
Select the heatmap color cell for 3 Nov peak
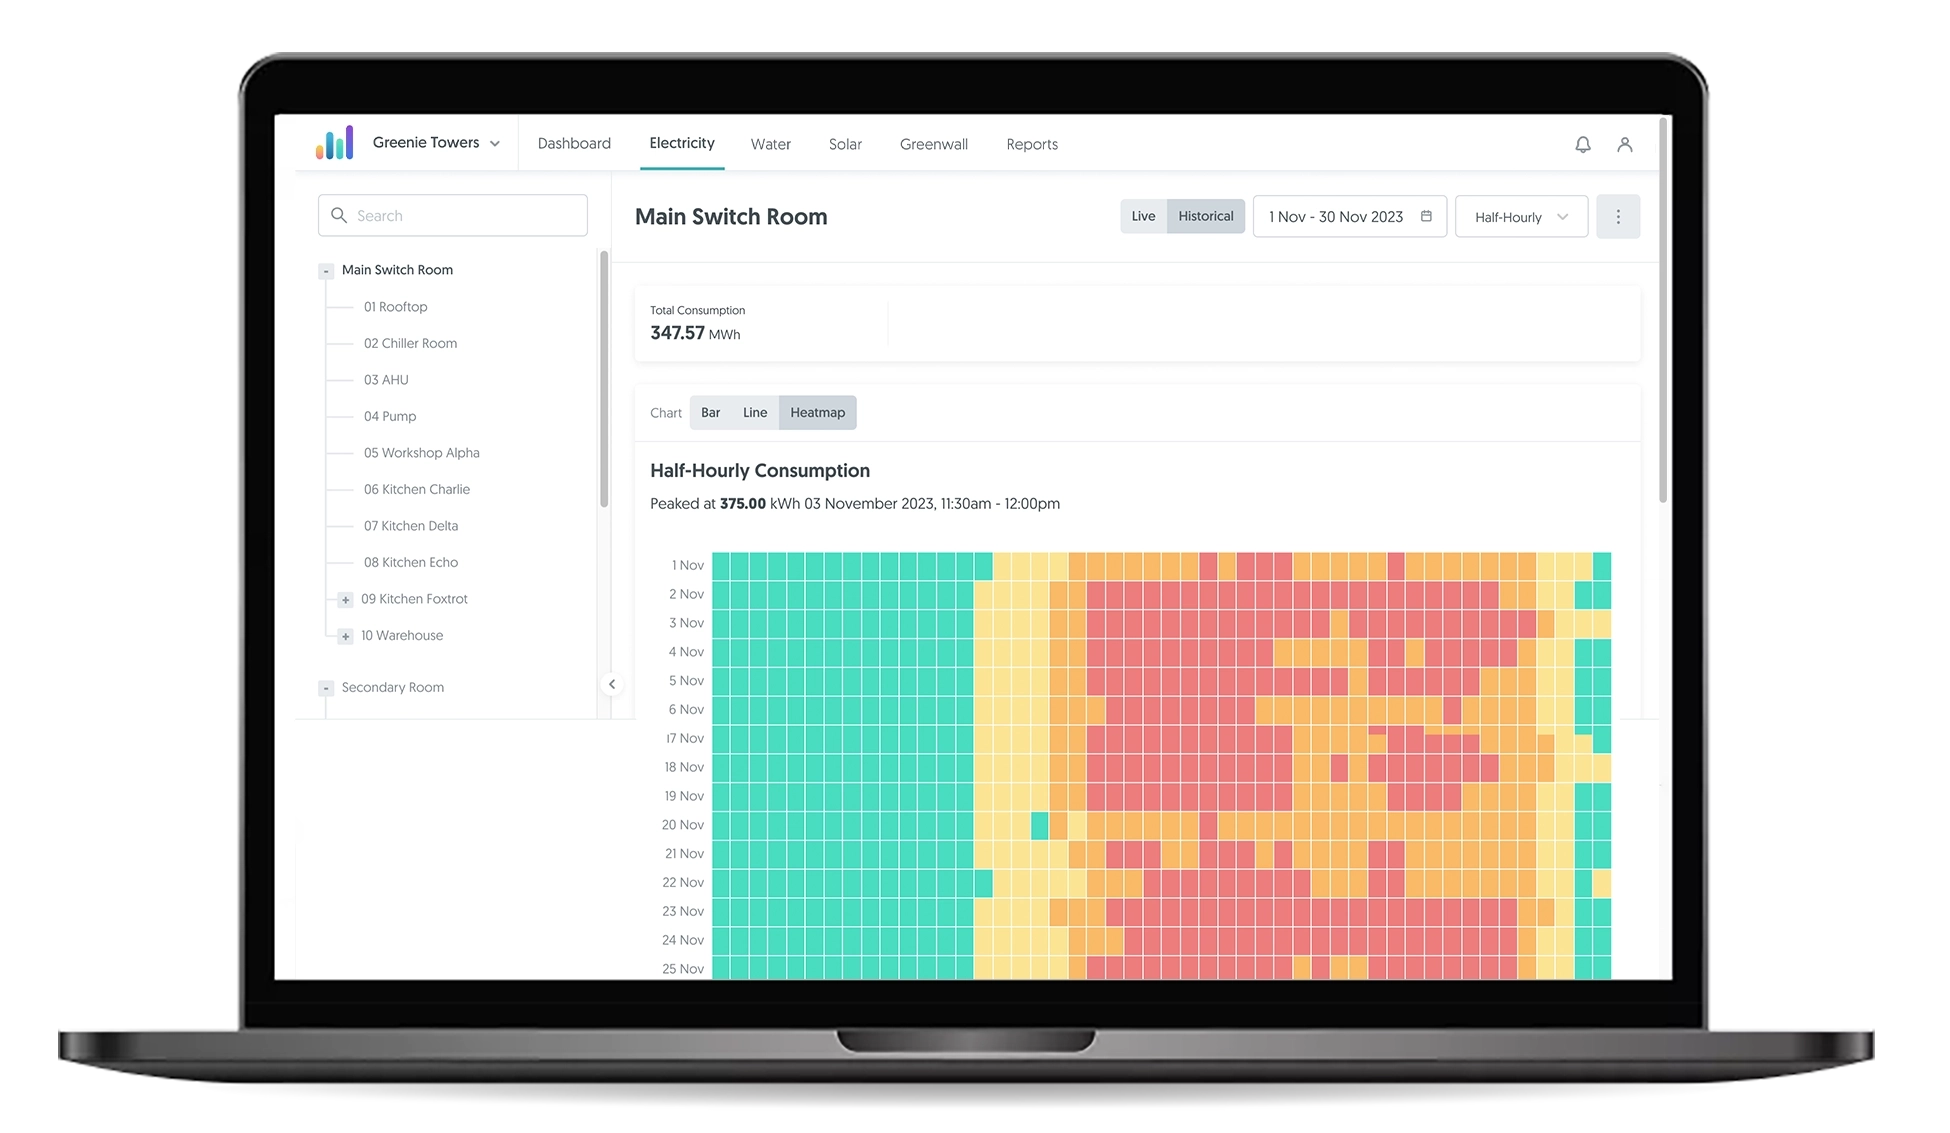point(1154,622)
